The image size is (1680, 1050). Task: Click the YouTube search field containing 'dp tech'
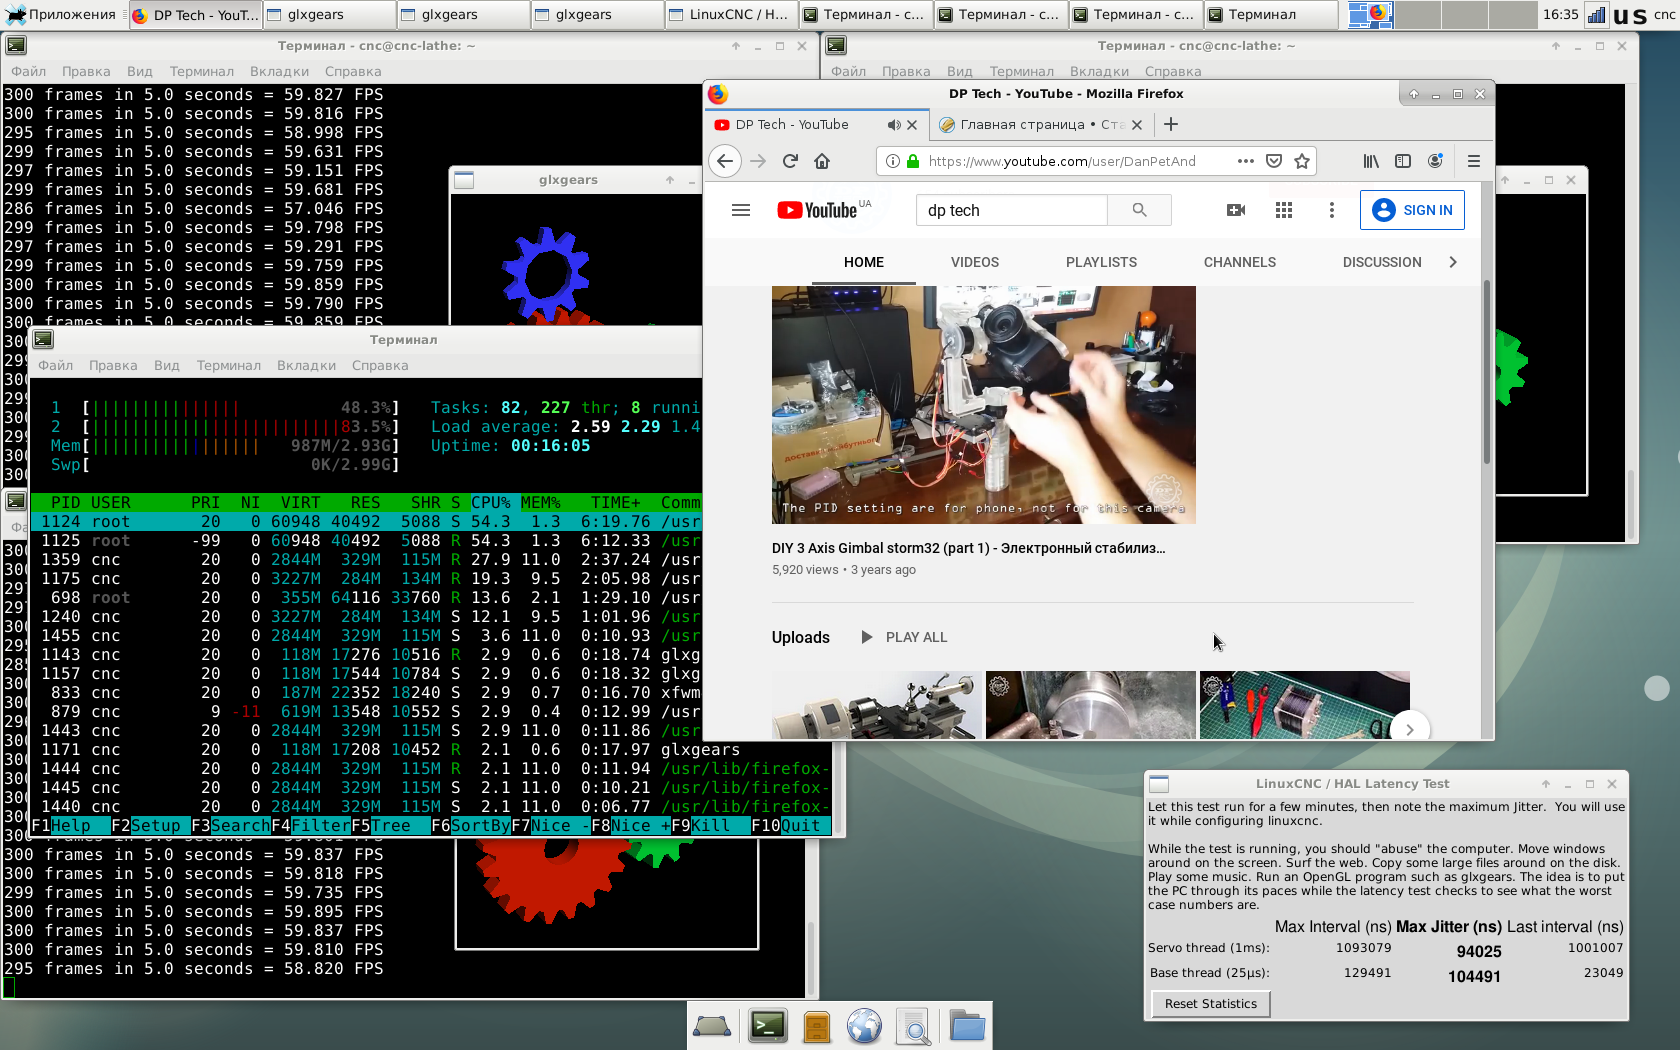pos(1012,210)
